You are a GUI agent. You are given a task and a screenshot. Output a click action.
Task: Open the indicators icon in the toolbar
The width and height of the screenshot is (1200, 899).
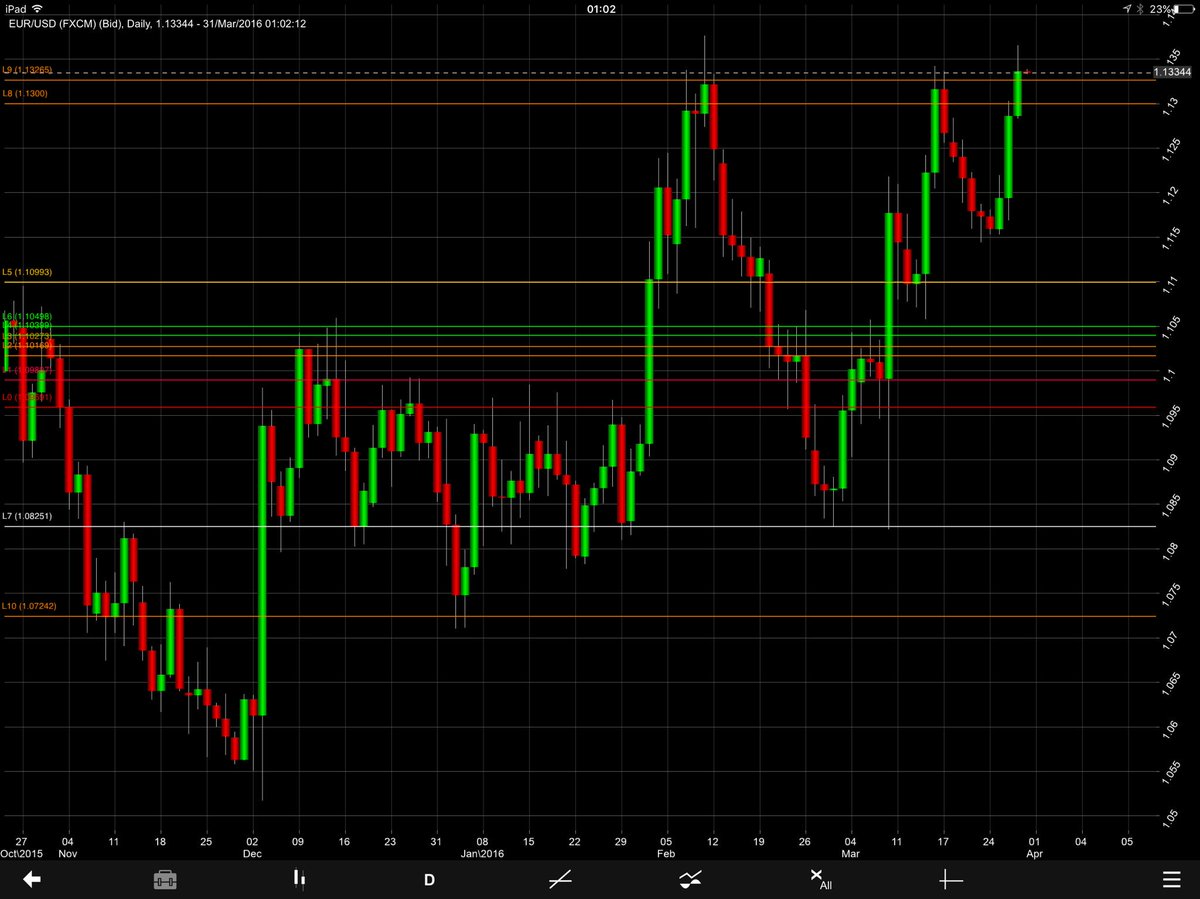[690, 879]
